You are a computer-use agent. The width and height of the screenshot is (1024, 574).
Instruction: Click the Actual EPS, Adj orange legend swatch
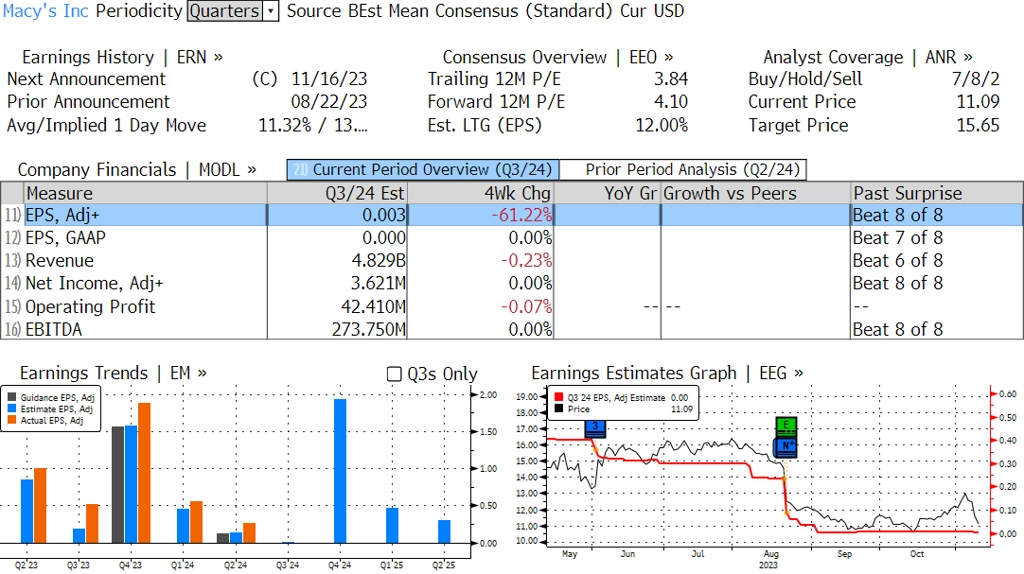(12, 421)
